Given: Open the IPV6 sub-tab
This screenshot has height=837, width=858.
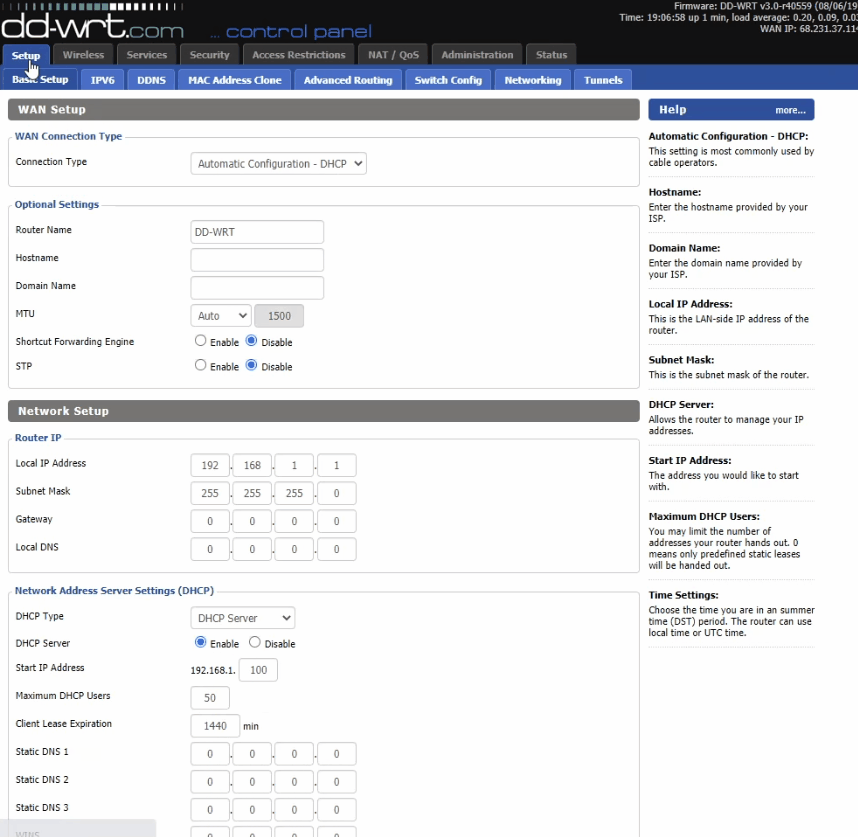Looking at the screenshot, I should [102, 80].
